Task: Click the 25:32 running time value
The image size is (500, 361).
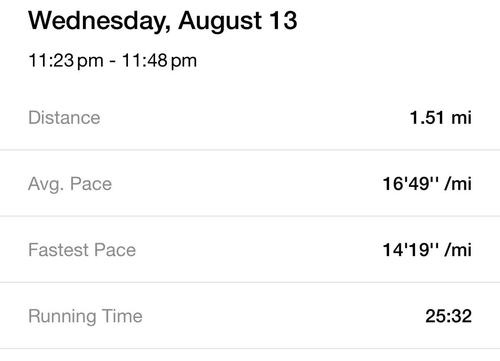Action: click(449, 316)
